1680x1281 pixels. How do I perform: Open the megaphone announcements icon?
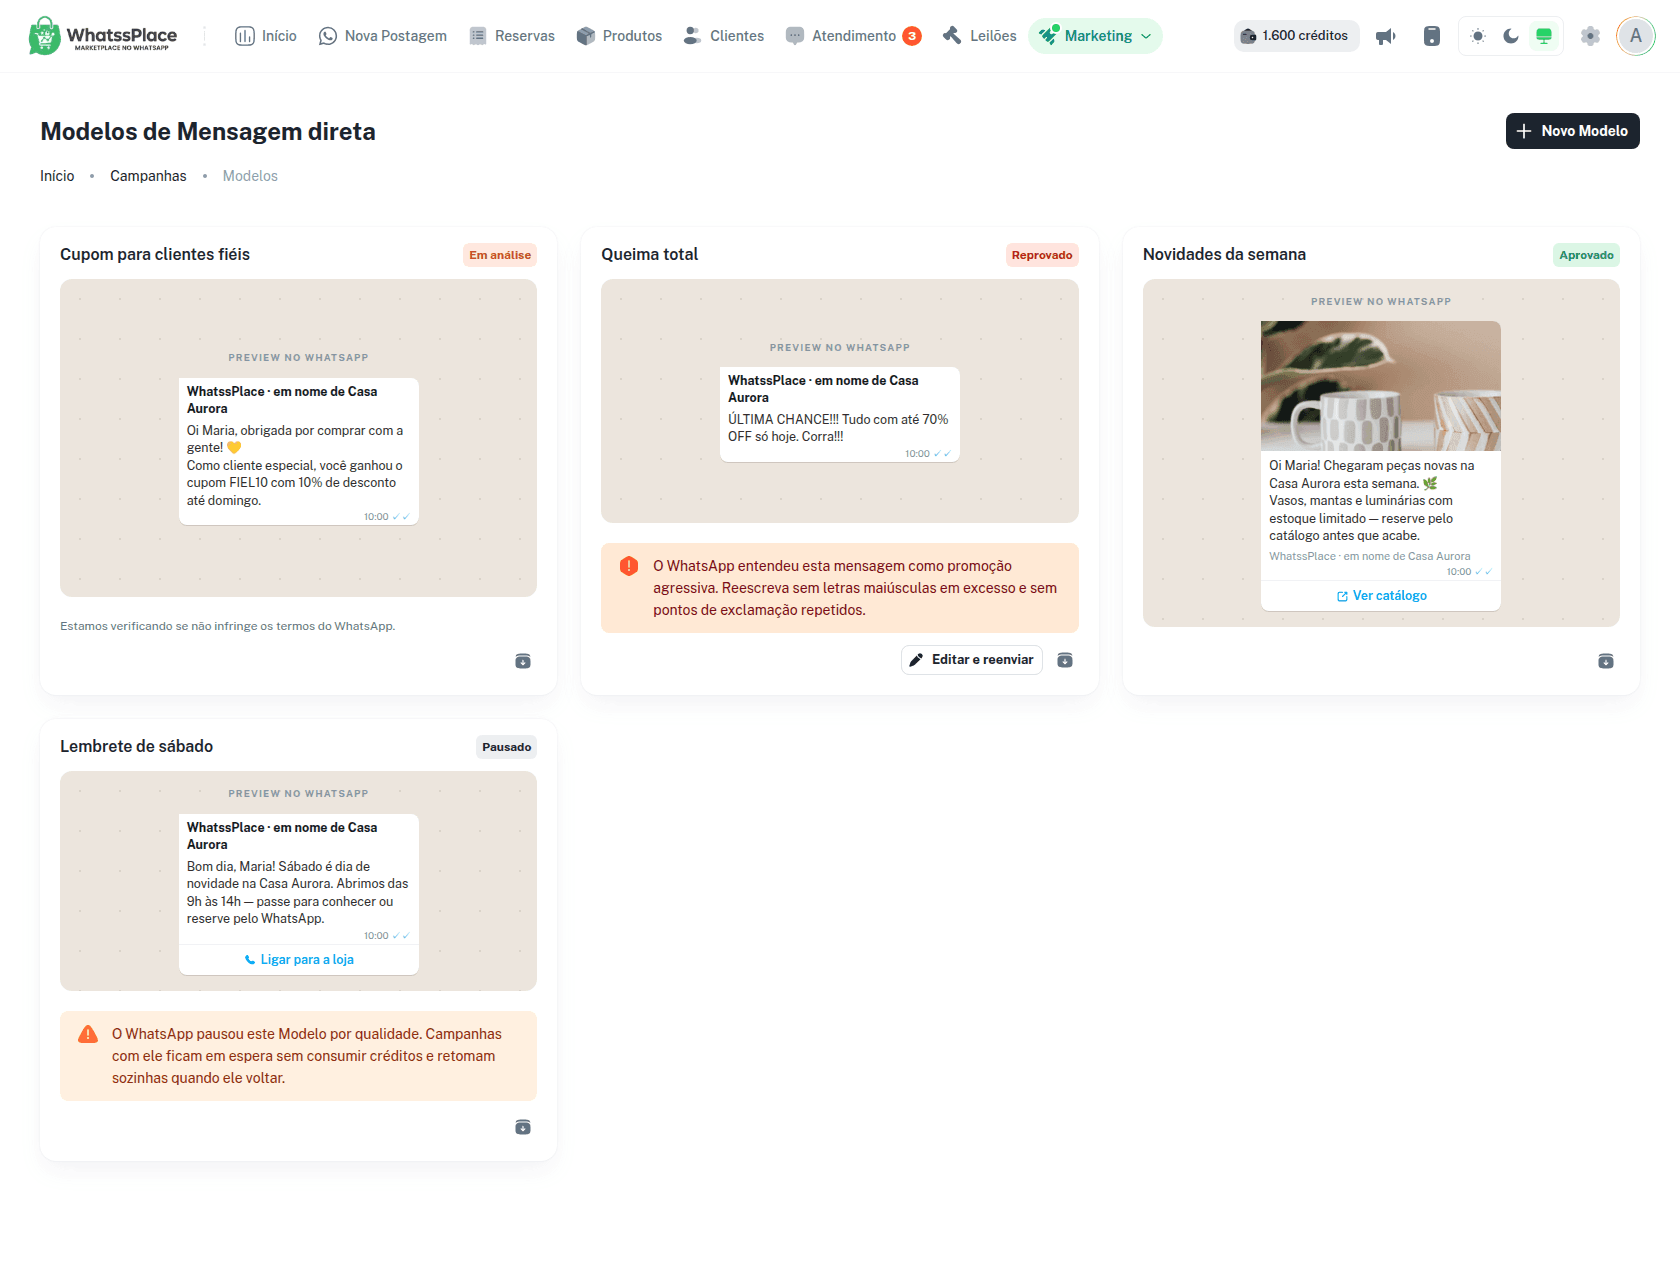1386,36
